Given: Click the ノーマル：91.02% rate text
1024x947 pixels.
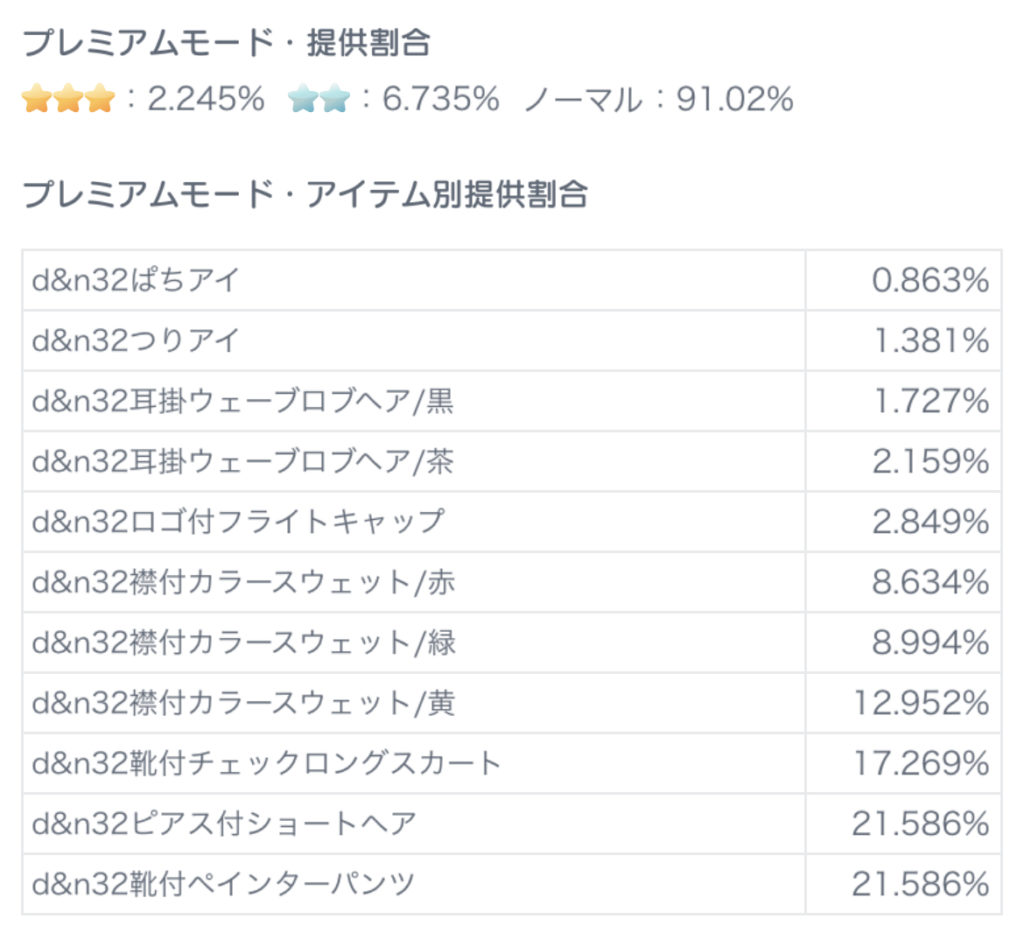Looking at the screenshot, I should point(658,99).
